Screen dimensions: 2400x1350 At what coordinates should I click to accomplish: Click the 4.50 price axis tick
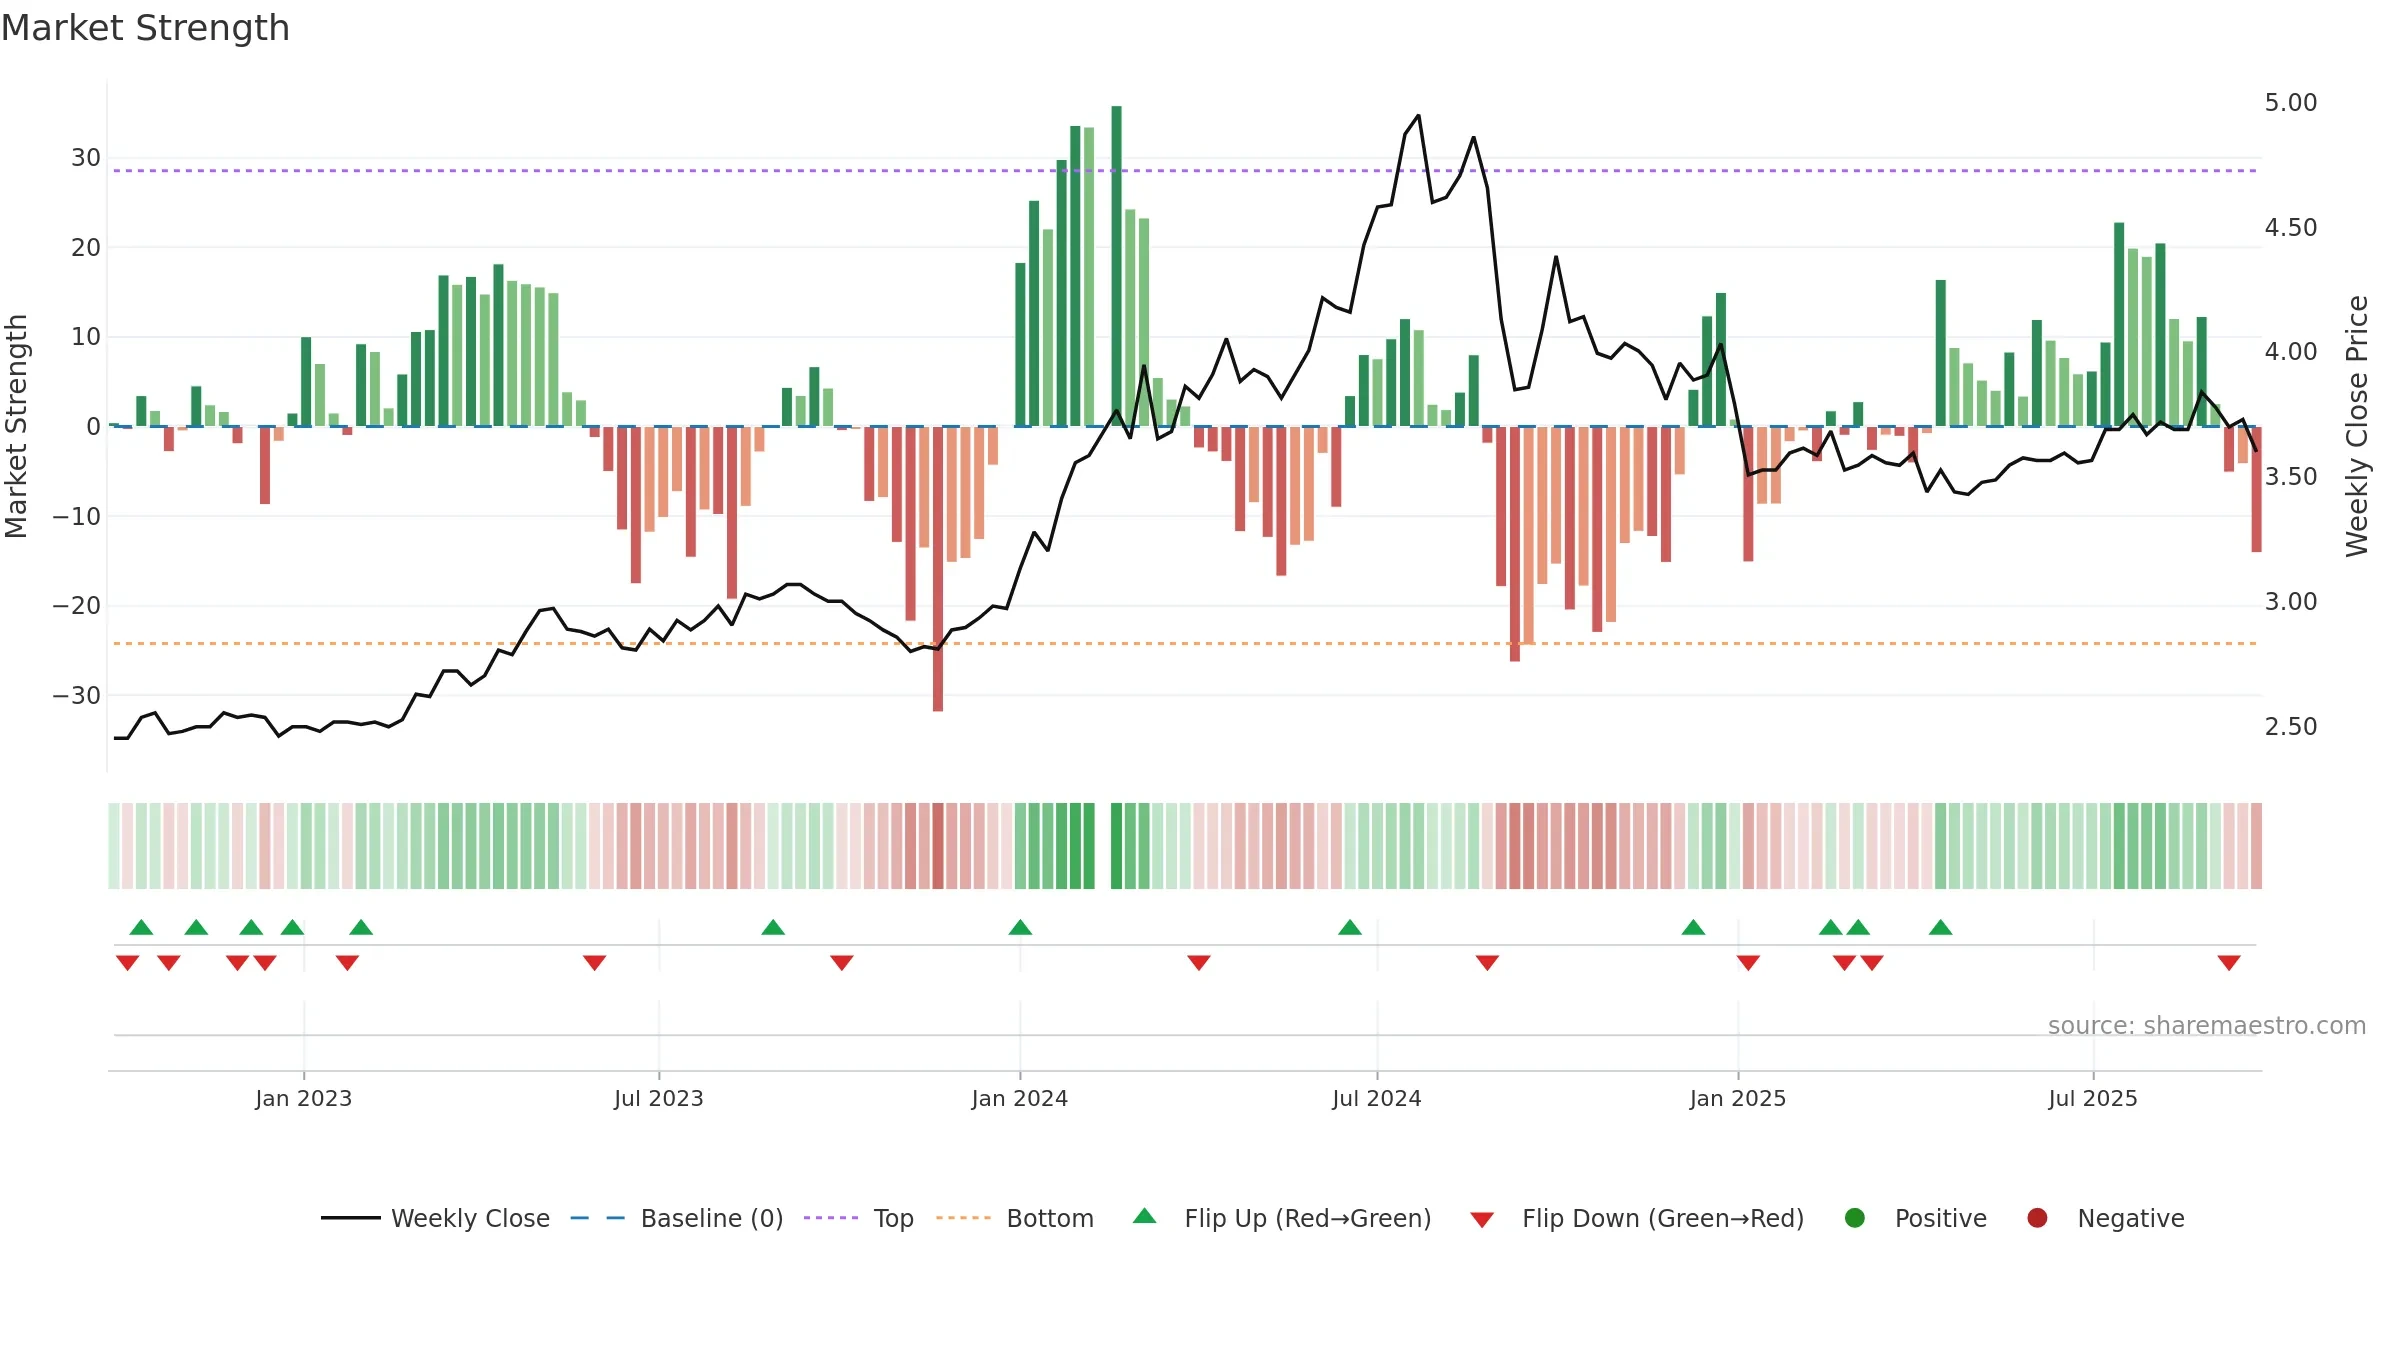[2291, 228]
